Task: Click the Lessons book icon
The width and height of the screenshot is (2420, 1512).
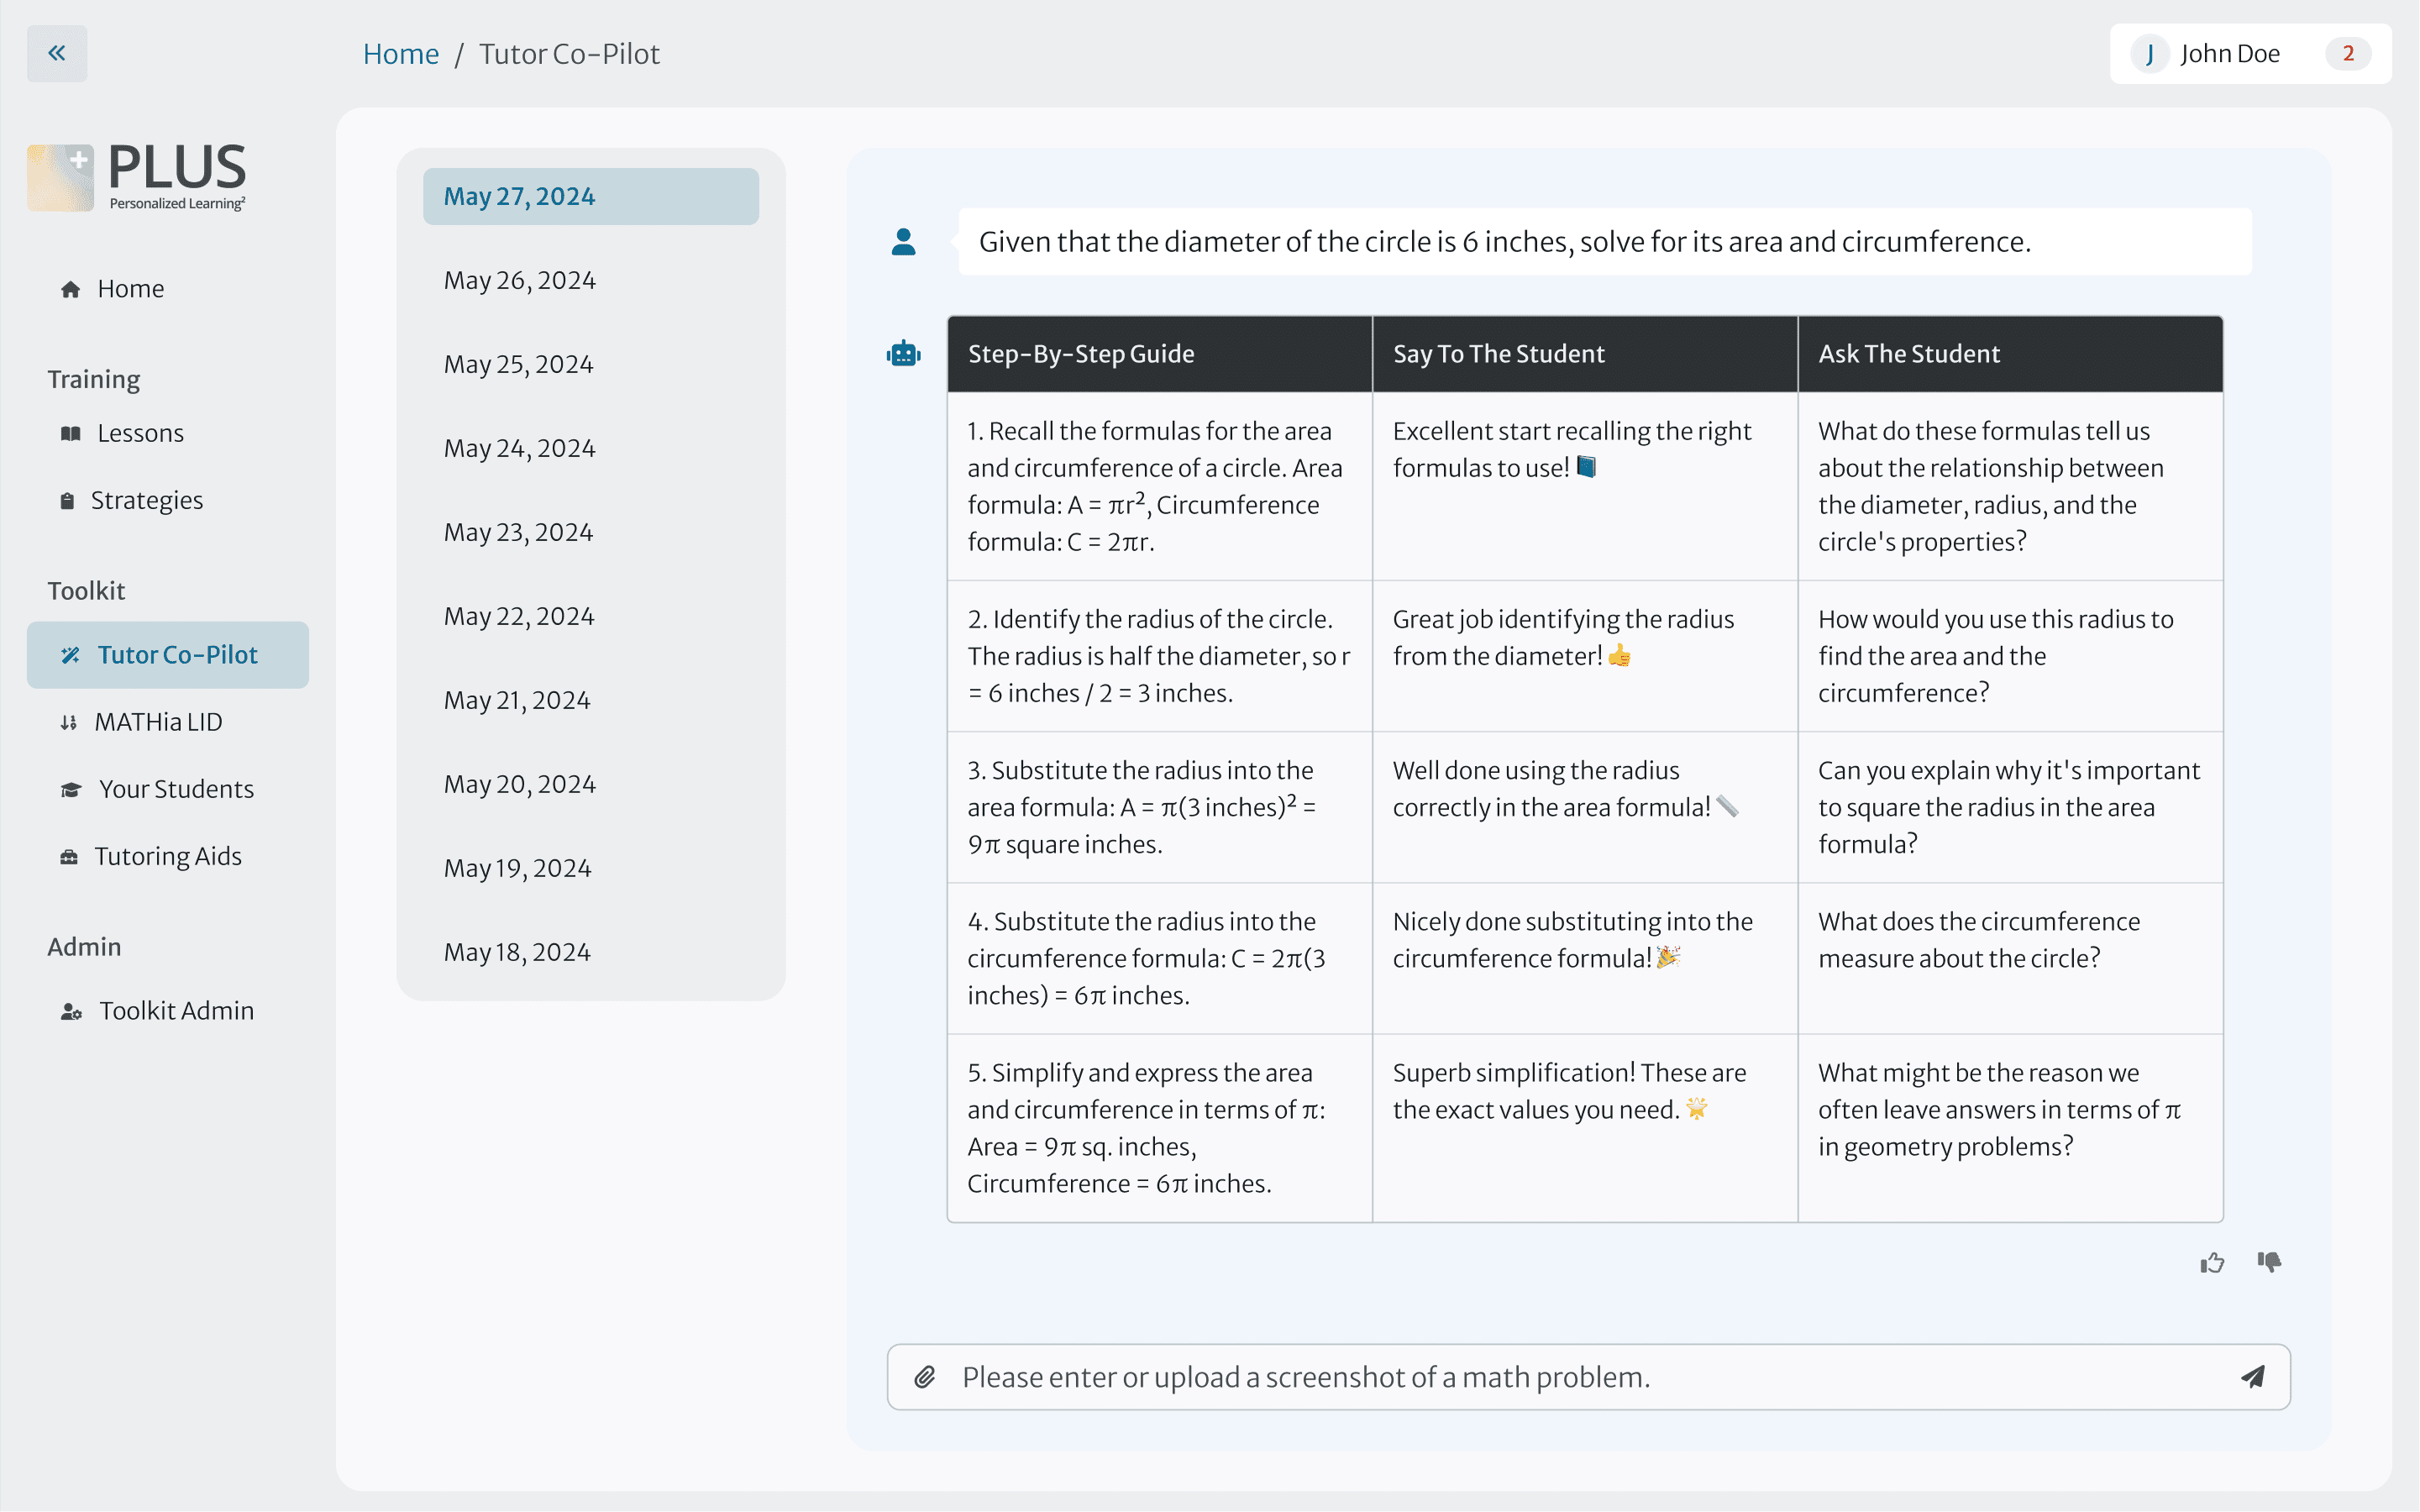Action: coord(70,433)
